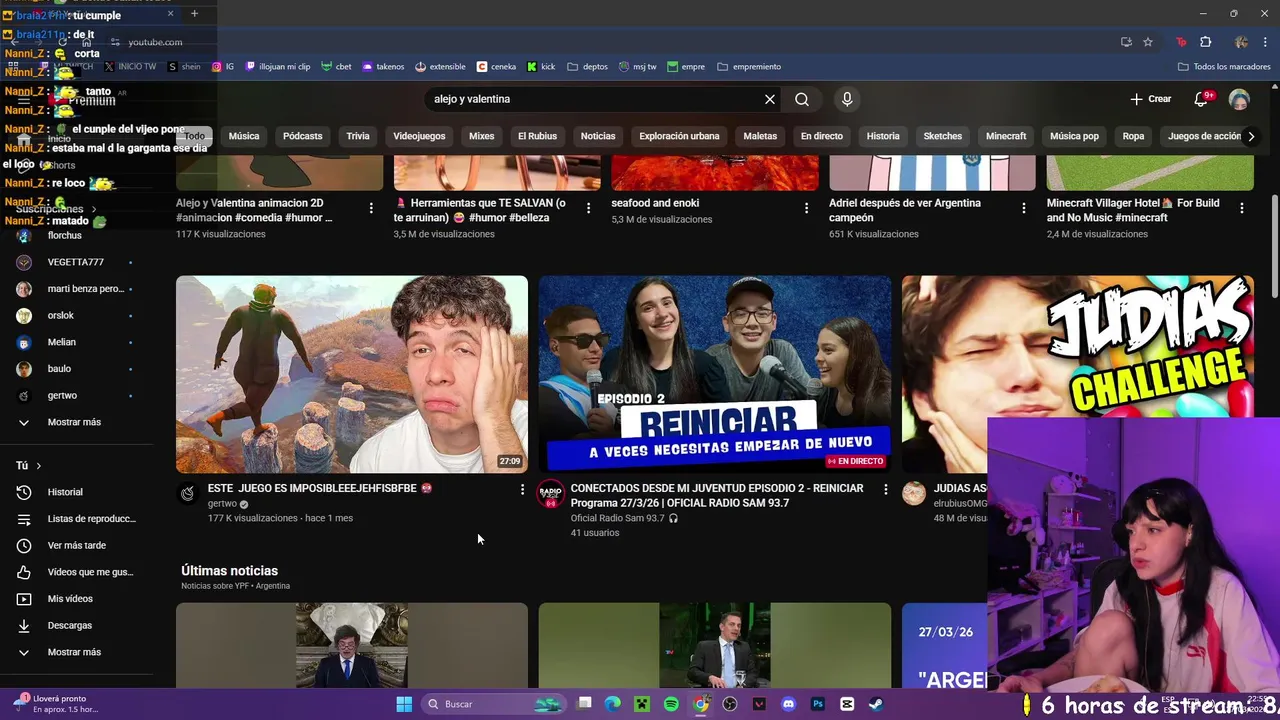
Task: Open Todos los marcadores folder
Action: [1224, 67]
